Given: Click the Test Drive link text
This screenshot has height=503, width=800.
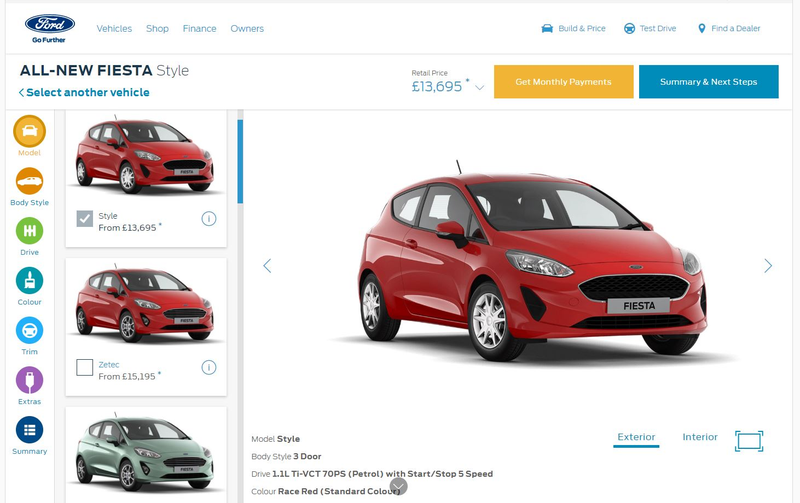Looking at the screenshot, I should point(658,29).
